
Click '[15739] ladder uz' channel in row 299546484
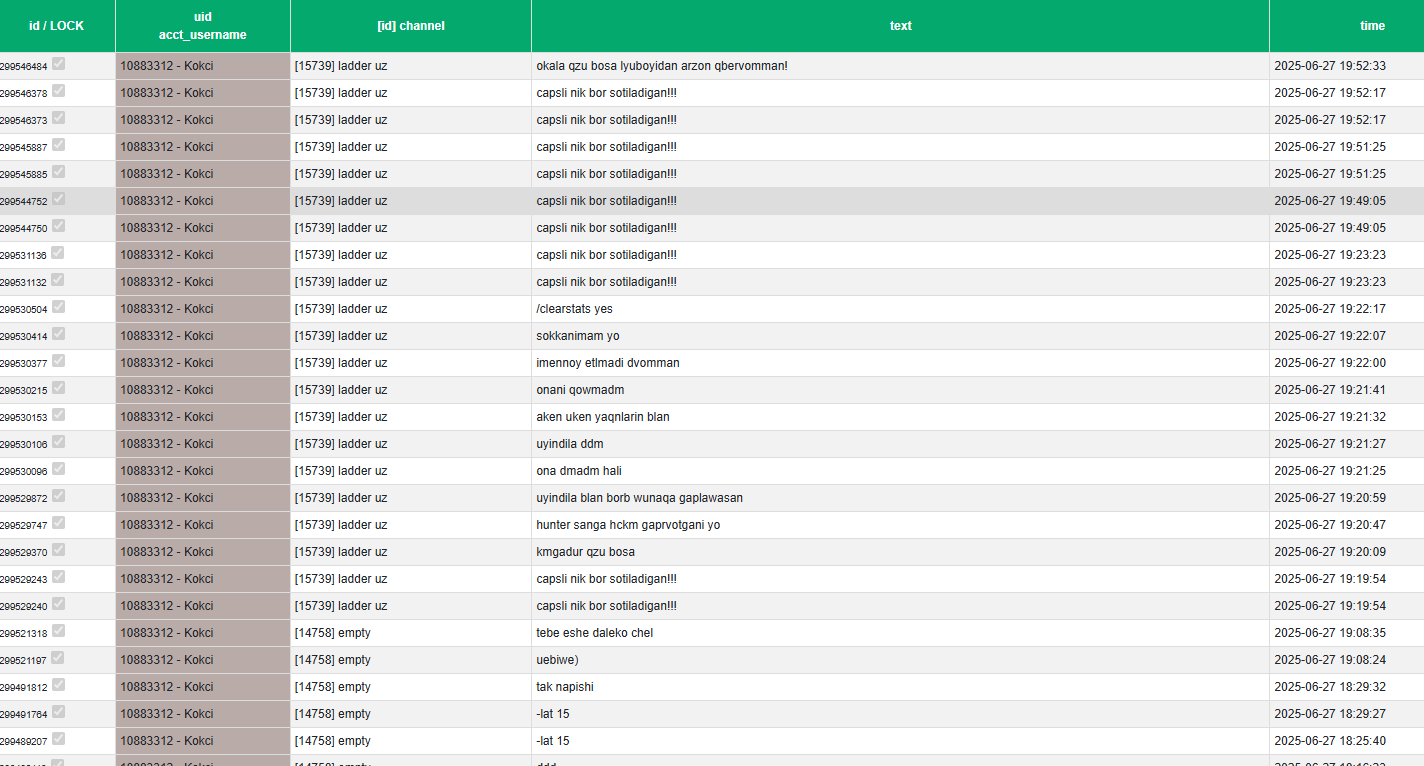pos(341,66)
